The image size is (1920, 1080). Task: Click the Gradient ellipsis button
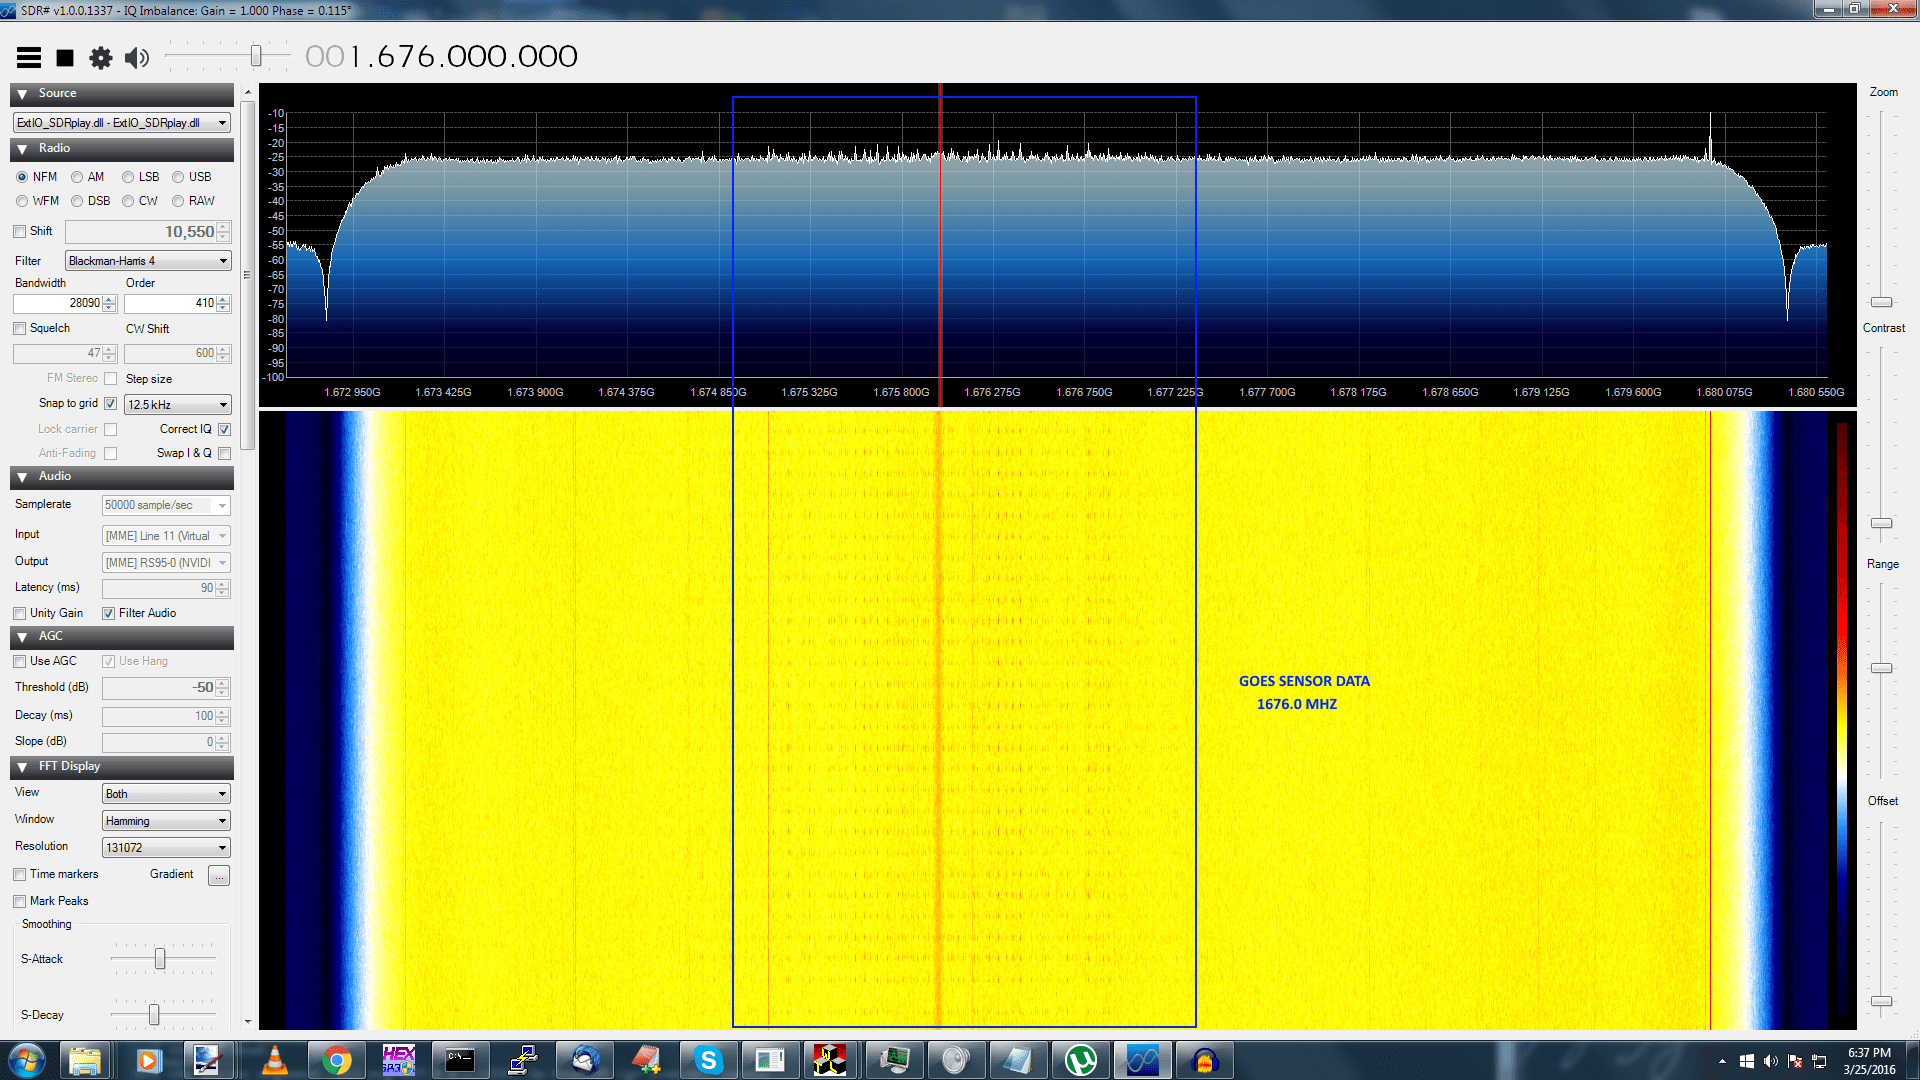(218, 875)
